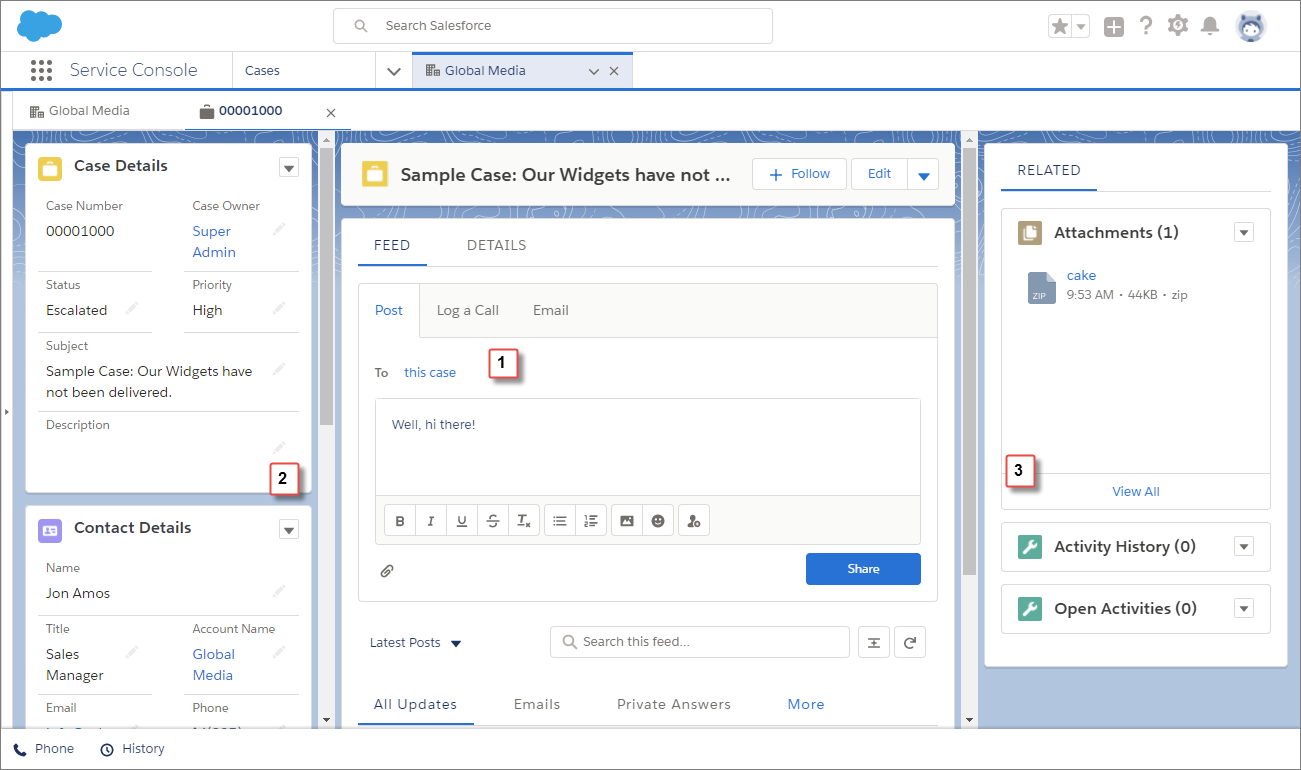Open the Contact Details actions dropdown
This screenshot has height=770, width=1301.
(289, 529)
